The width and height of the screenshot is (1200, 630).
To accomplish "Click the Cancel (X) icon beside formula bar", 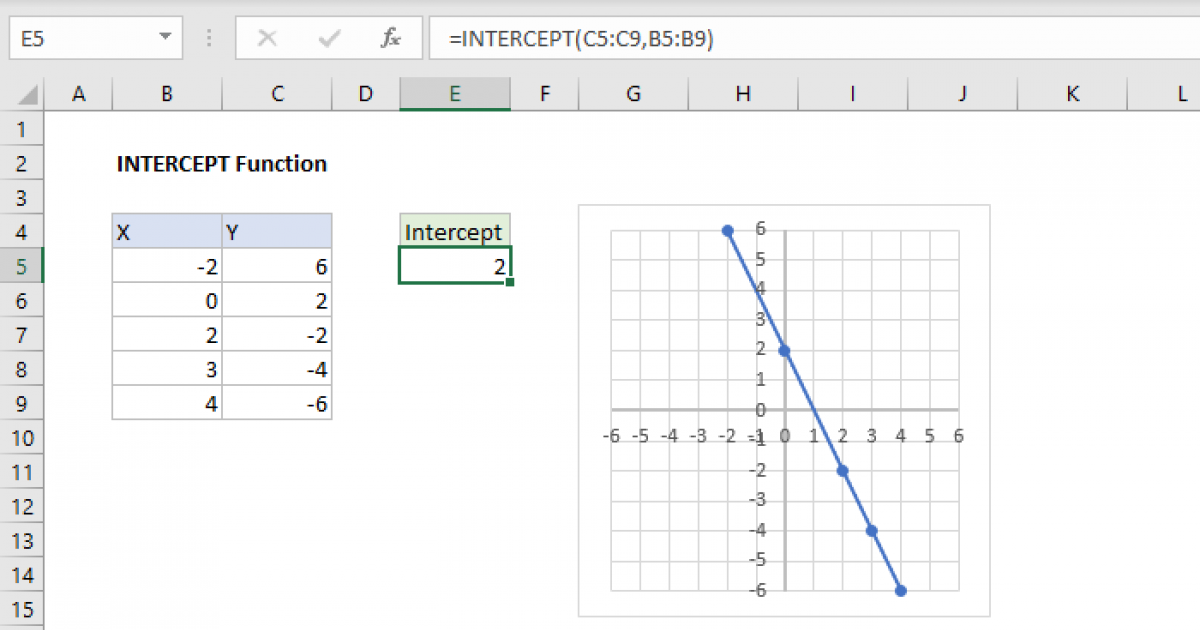I will click(x=267, y=37).
